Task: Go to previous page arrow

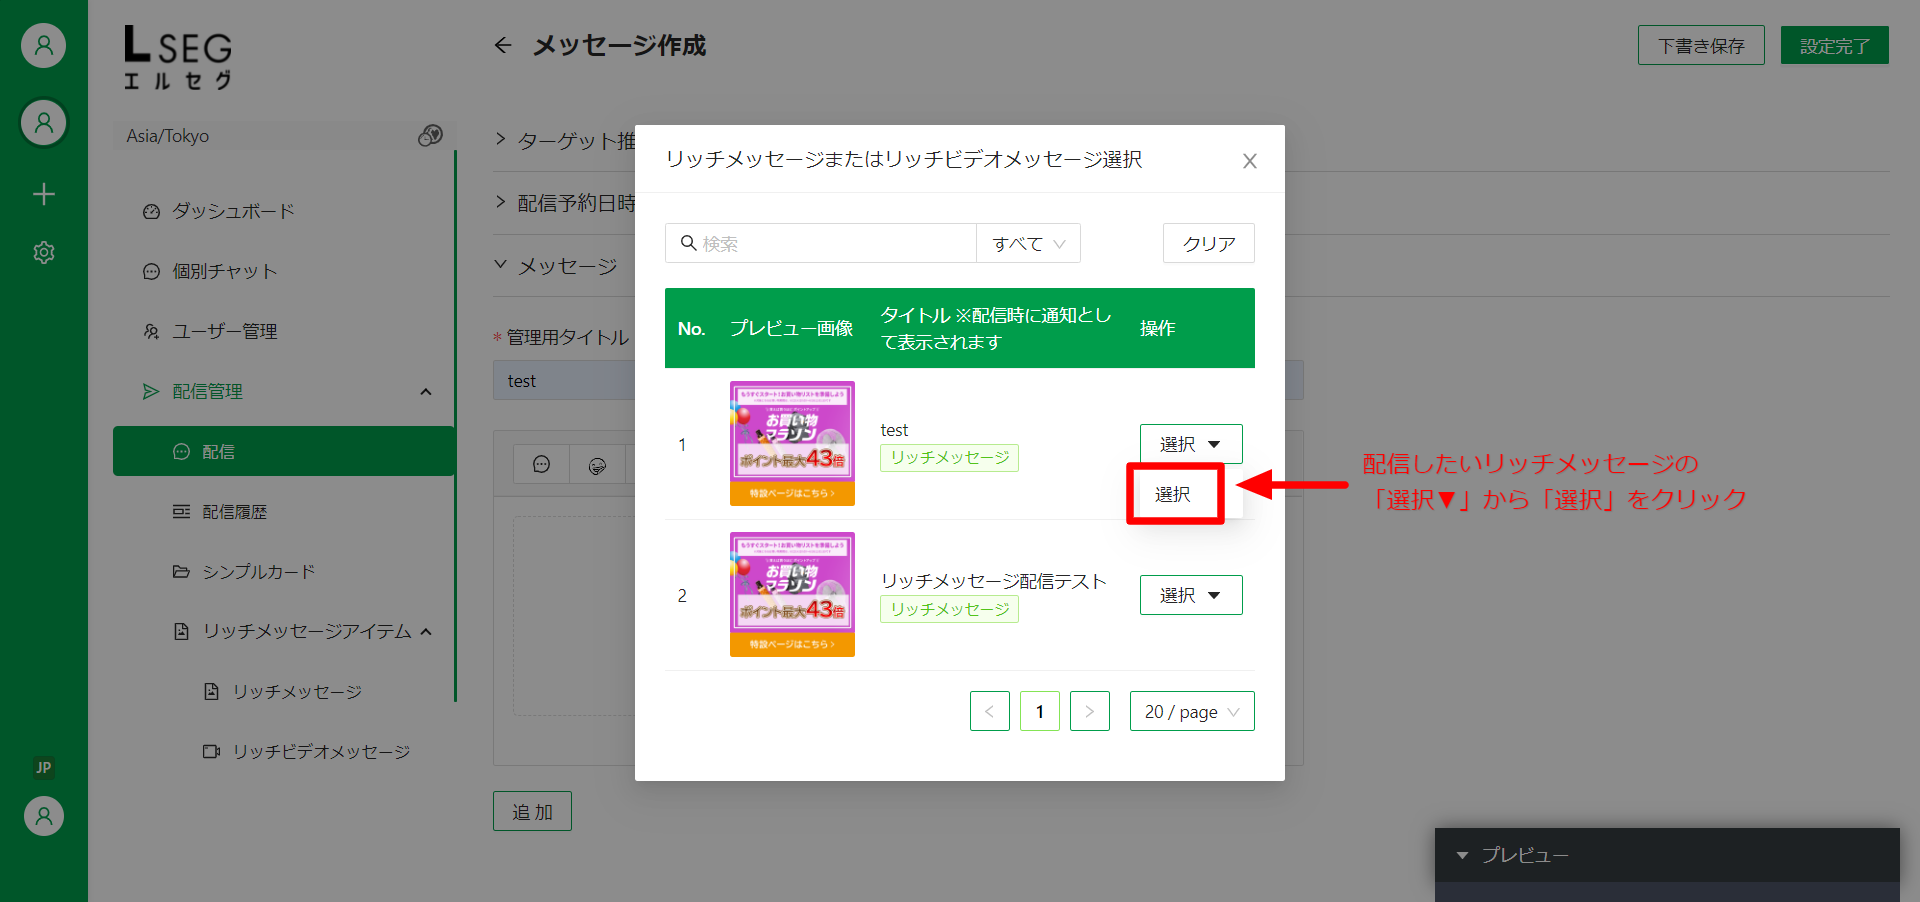Action: pyautogui.click(x=990, y=711)
